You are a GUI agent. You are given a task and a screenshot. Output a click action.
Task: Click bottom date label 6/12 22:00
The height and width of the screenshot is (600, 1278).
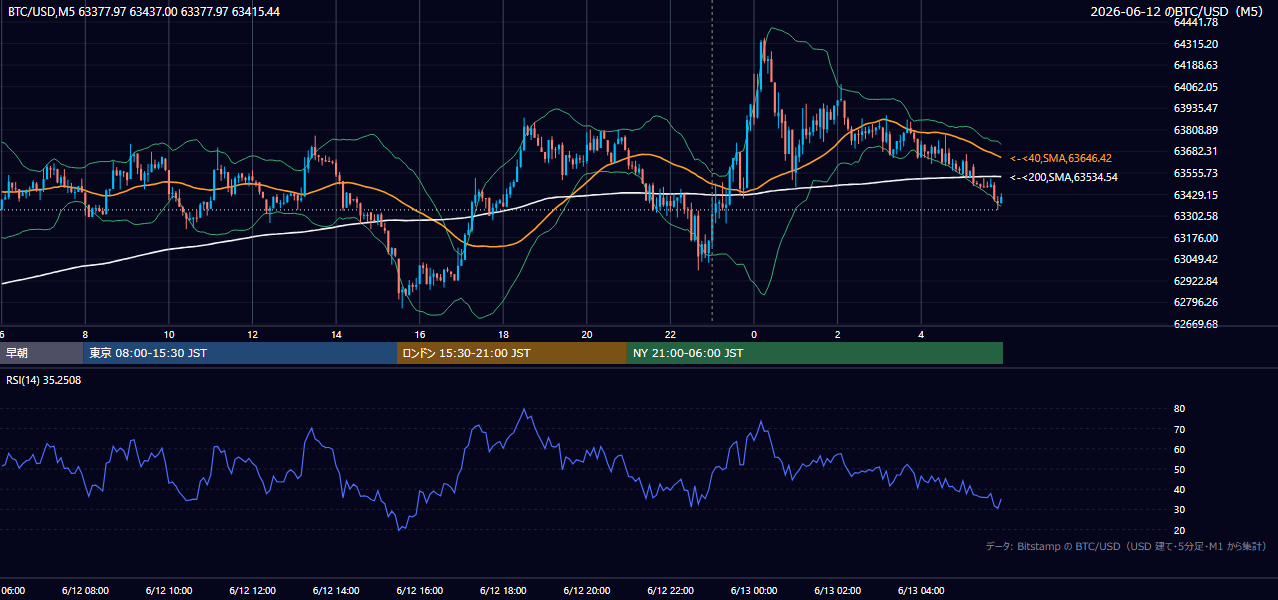click(x=670, y=590)
